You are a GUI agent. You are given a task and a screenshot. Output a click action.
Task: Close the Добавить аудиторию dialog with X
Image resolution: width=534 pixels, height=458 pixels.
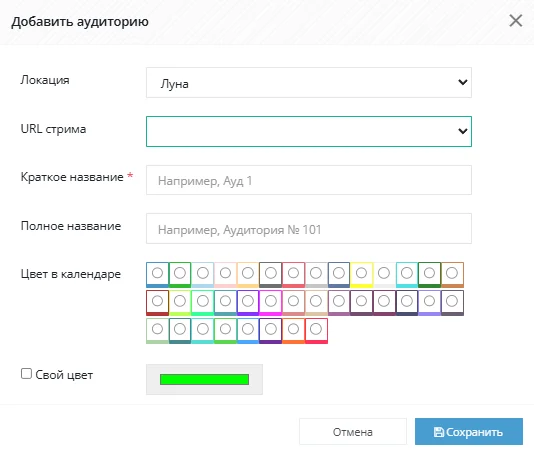coord(516,21)
